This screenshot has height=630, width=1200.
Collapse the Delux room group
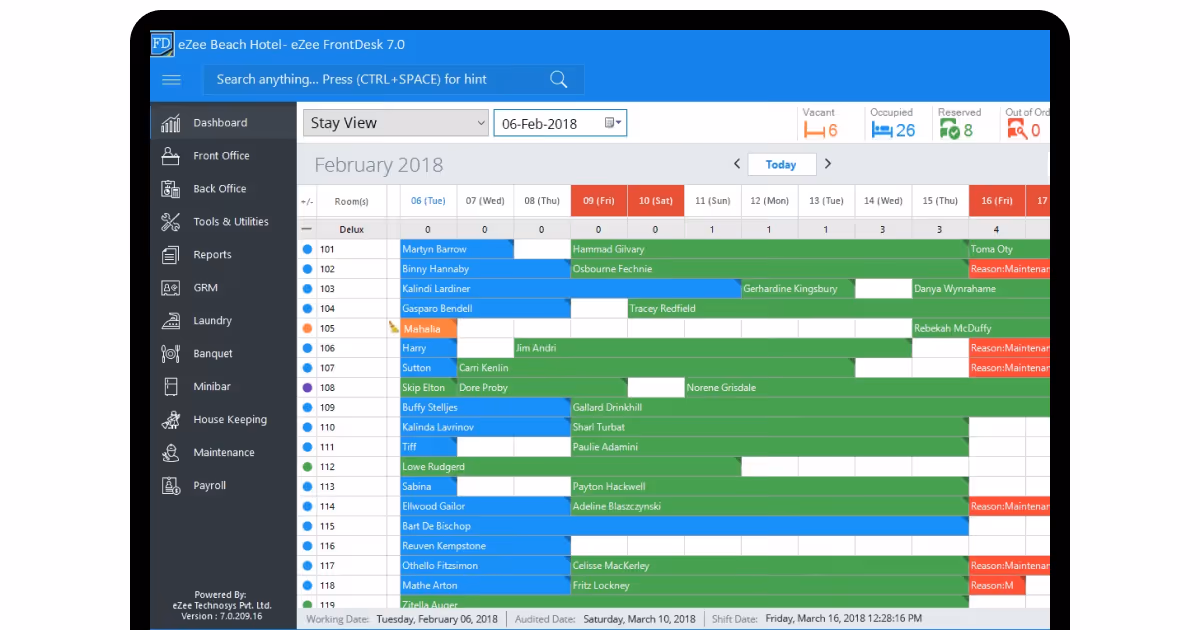[x=307, y=229]
